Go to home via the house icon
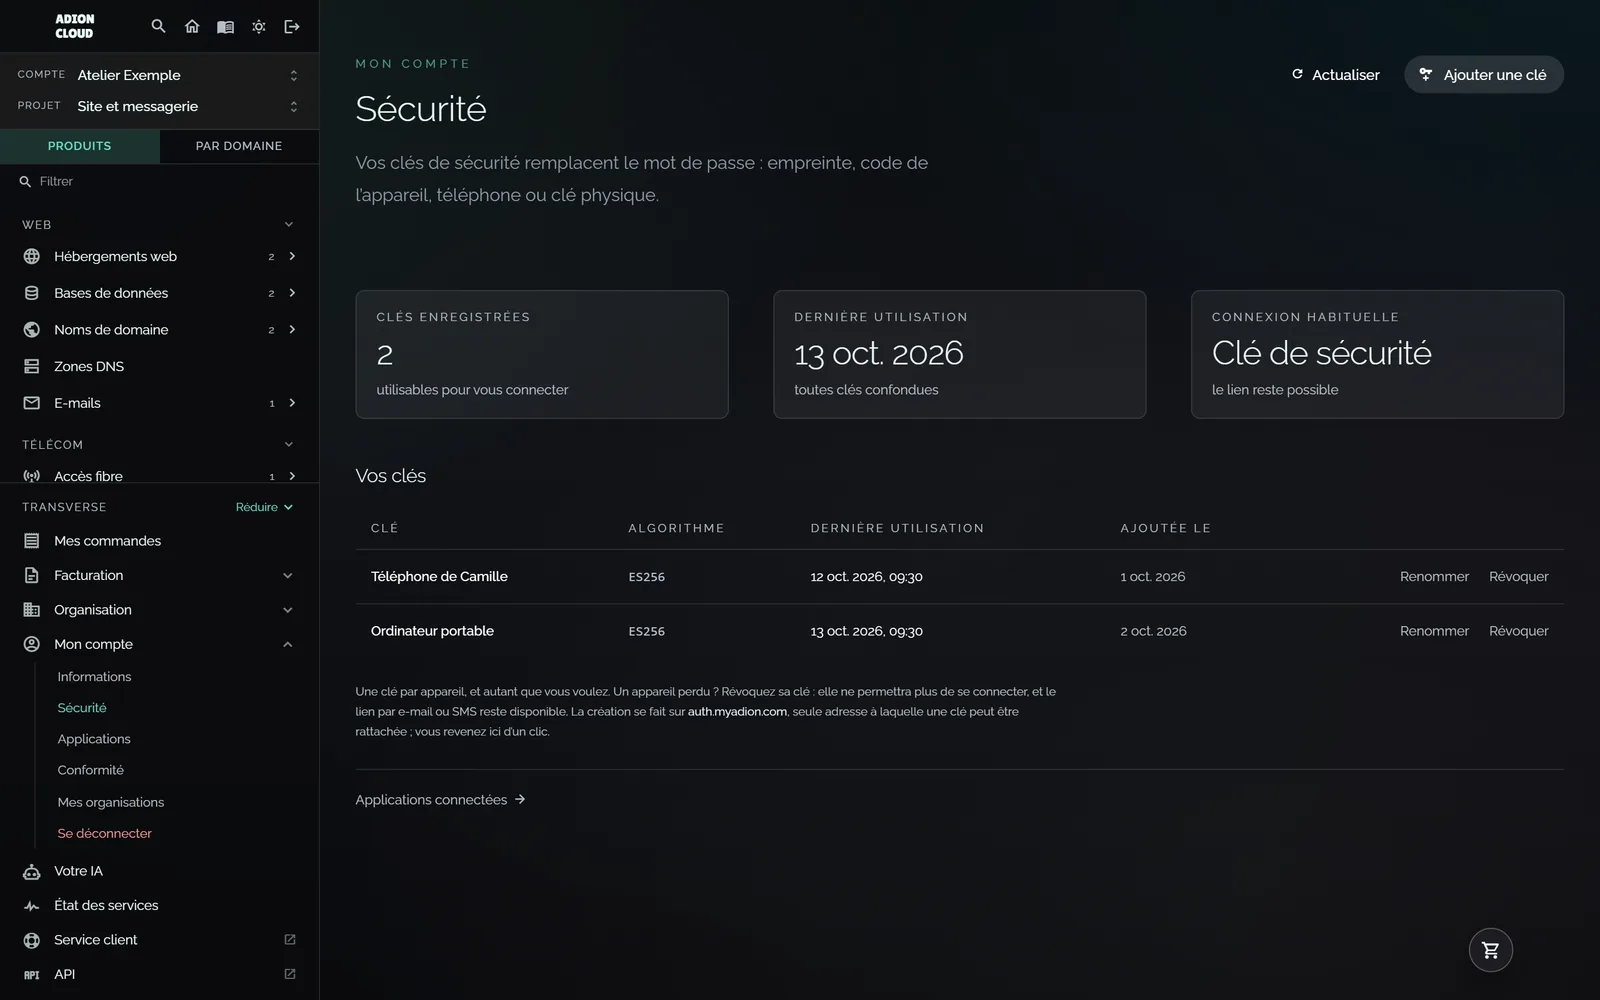1600x1000 pixels. point(192,26)
